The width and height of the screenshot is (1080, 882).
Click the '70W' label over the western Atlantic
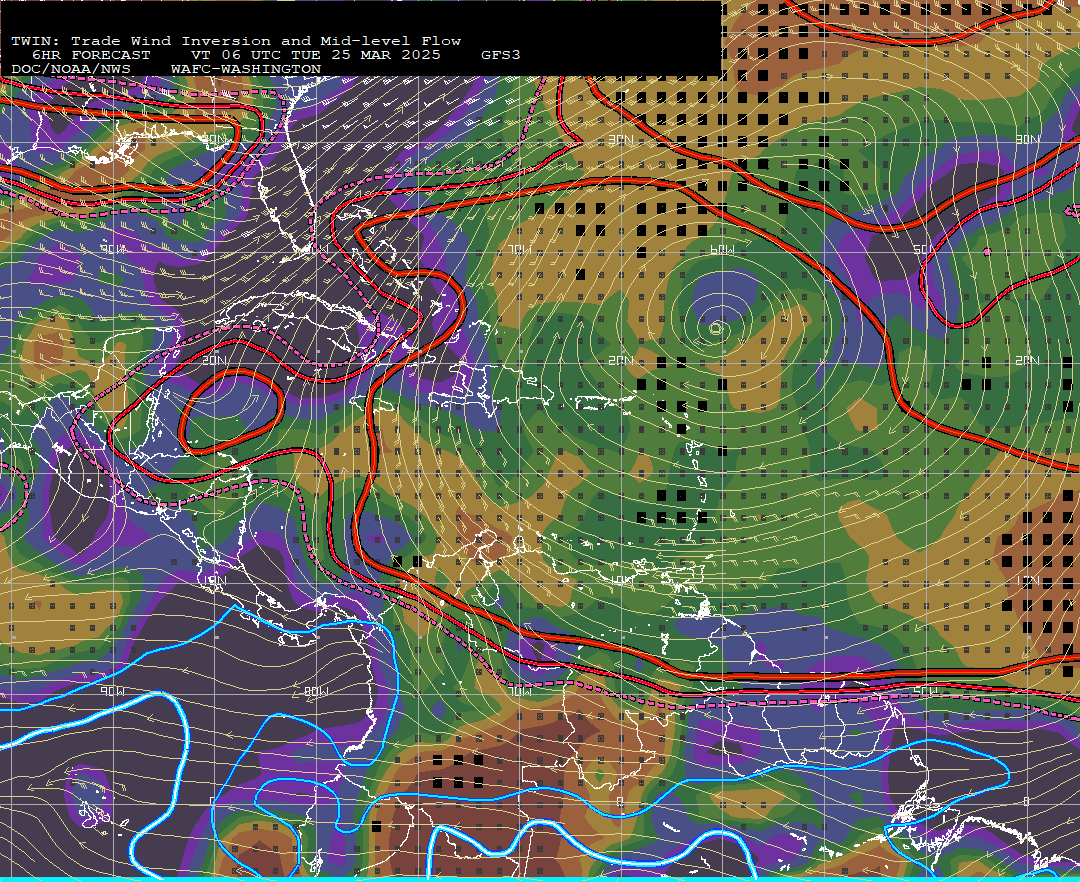(x=520, y=249)
